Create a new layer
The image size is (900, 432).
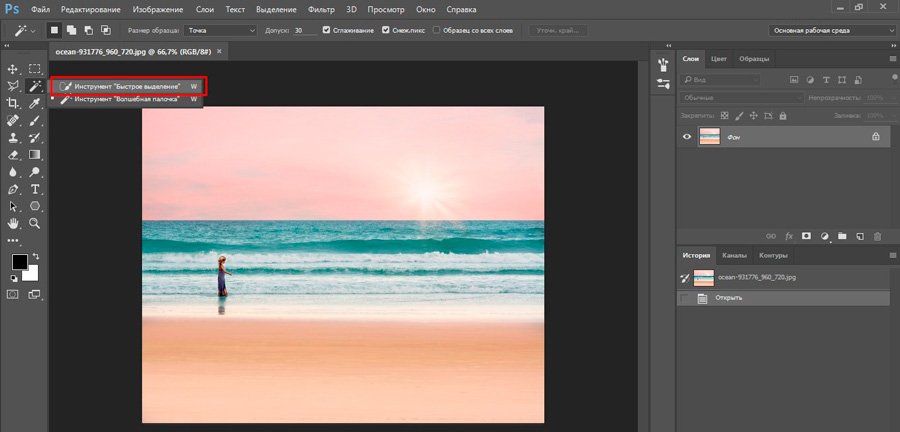[x=860, y=236]
